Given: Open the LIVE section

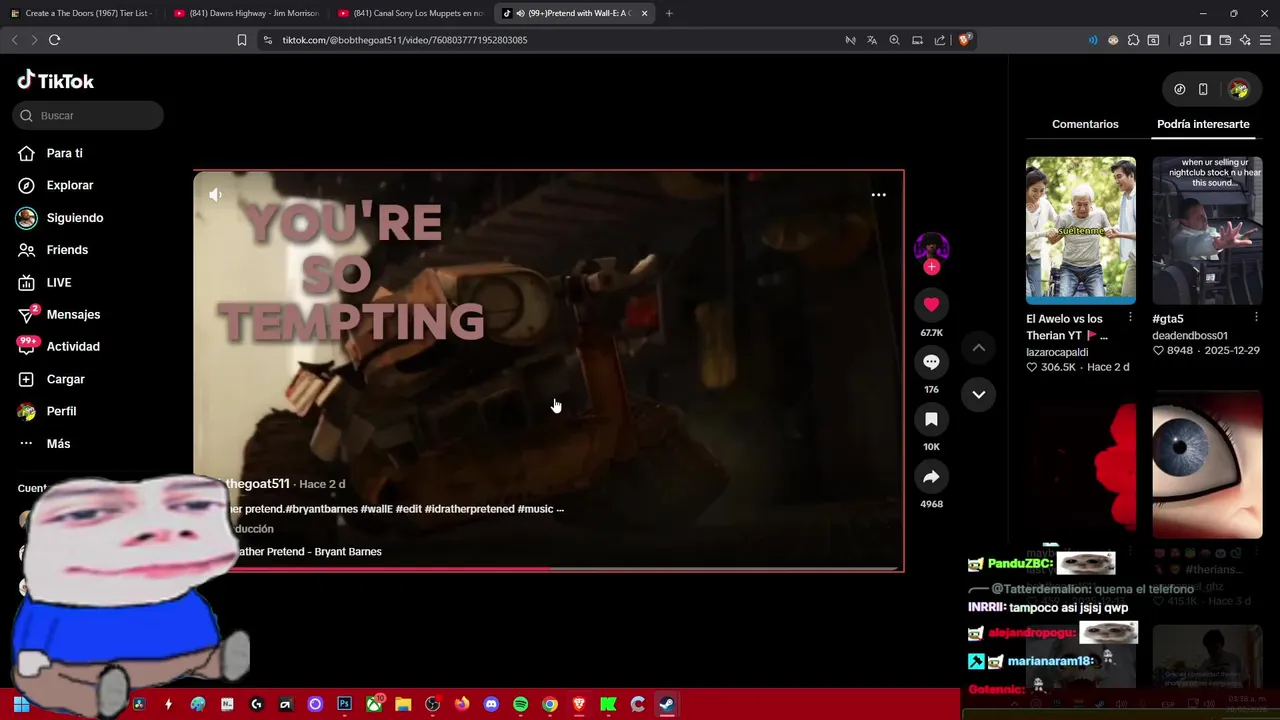Looking at the screenshot, I should pos(58,282).
